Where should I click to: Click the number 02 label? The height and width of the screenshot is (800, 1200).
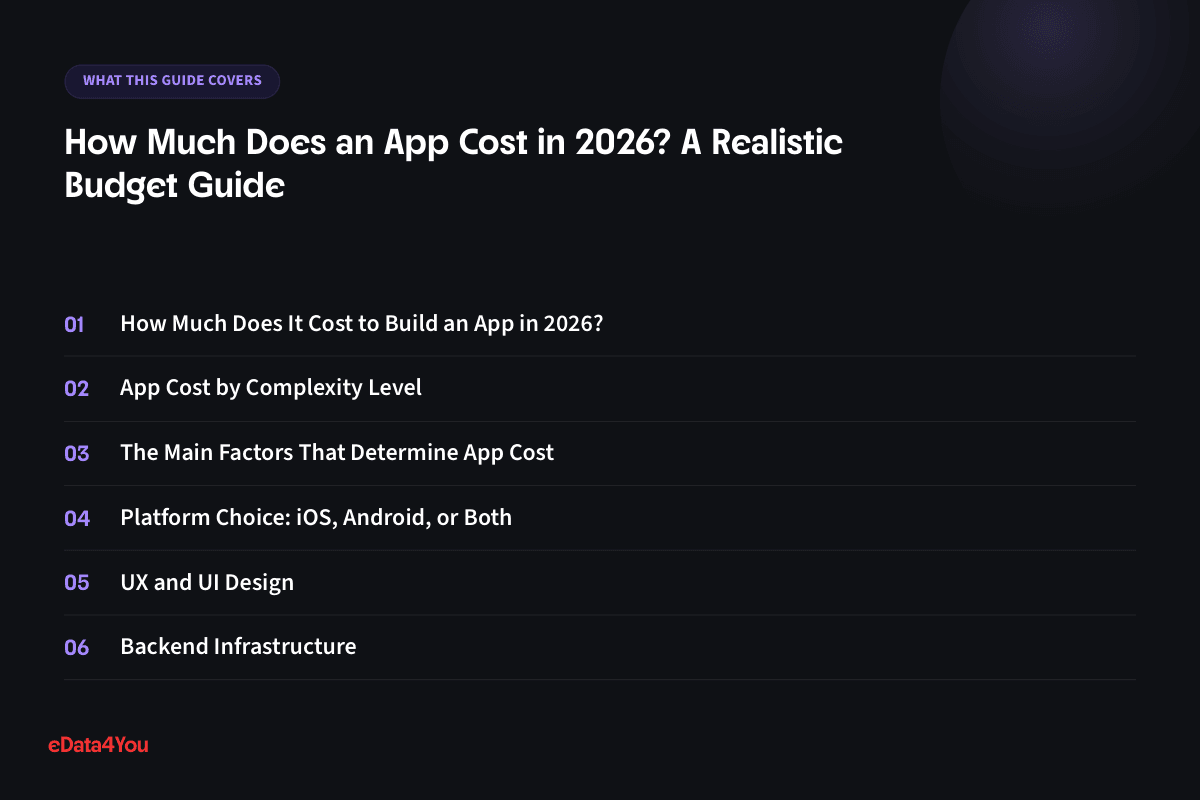(x=77, y=389)
